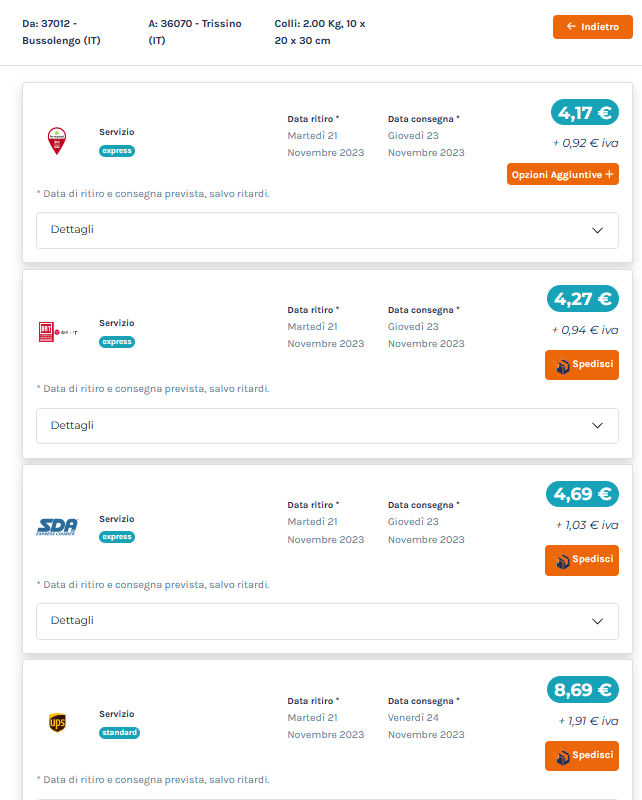
Task: Click the red map-pin courier logo
Action: click(57, 141)
